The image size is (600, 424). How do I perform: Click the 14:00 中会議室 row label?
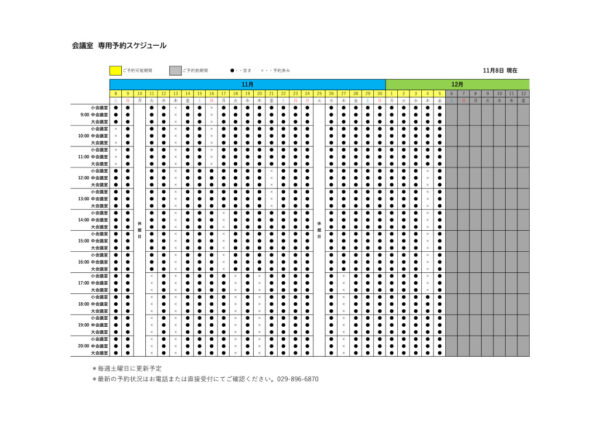(99, 220)
